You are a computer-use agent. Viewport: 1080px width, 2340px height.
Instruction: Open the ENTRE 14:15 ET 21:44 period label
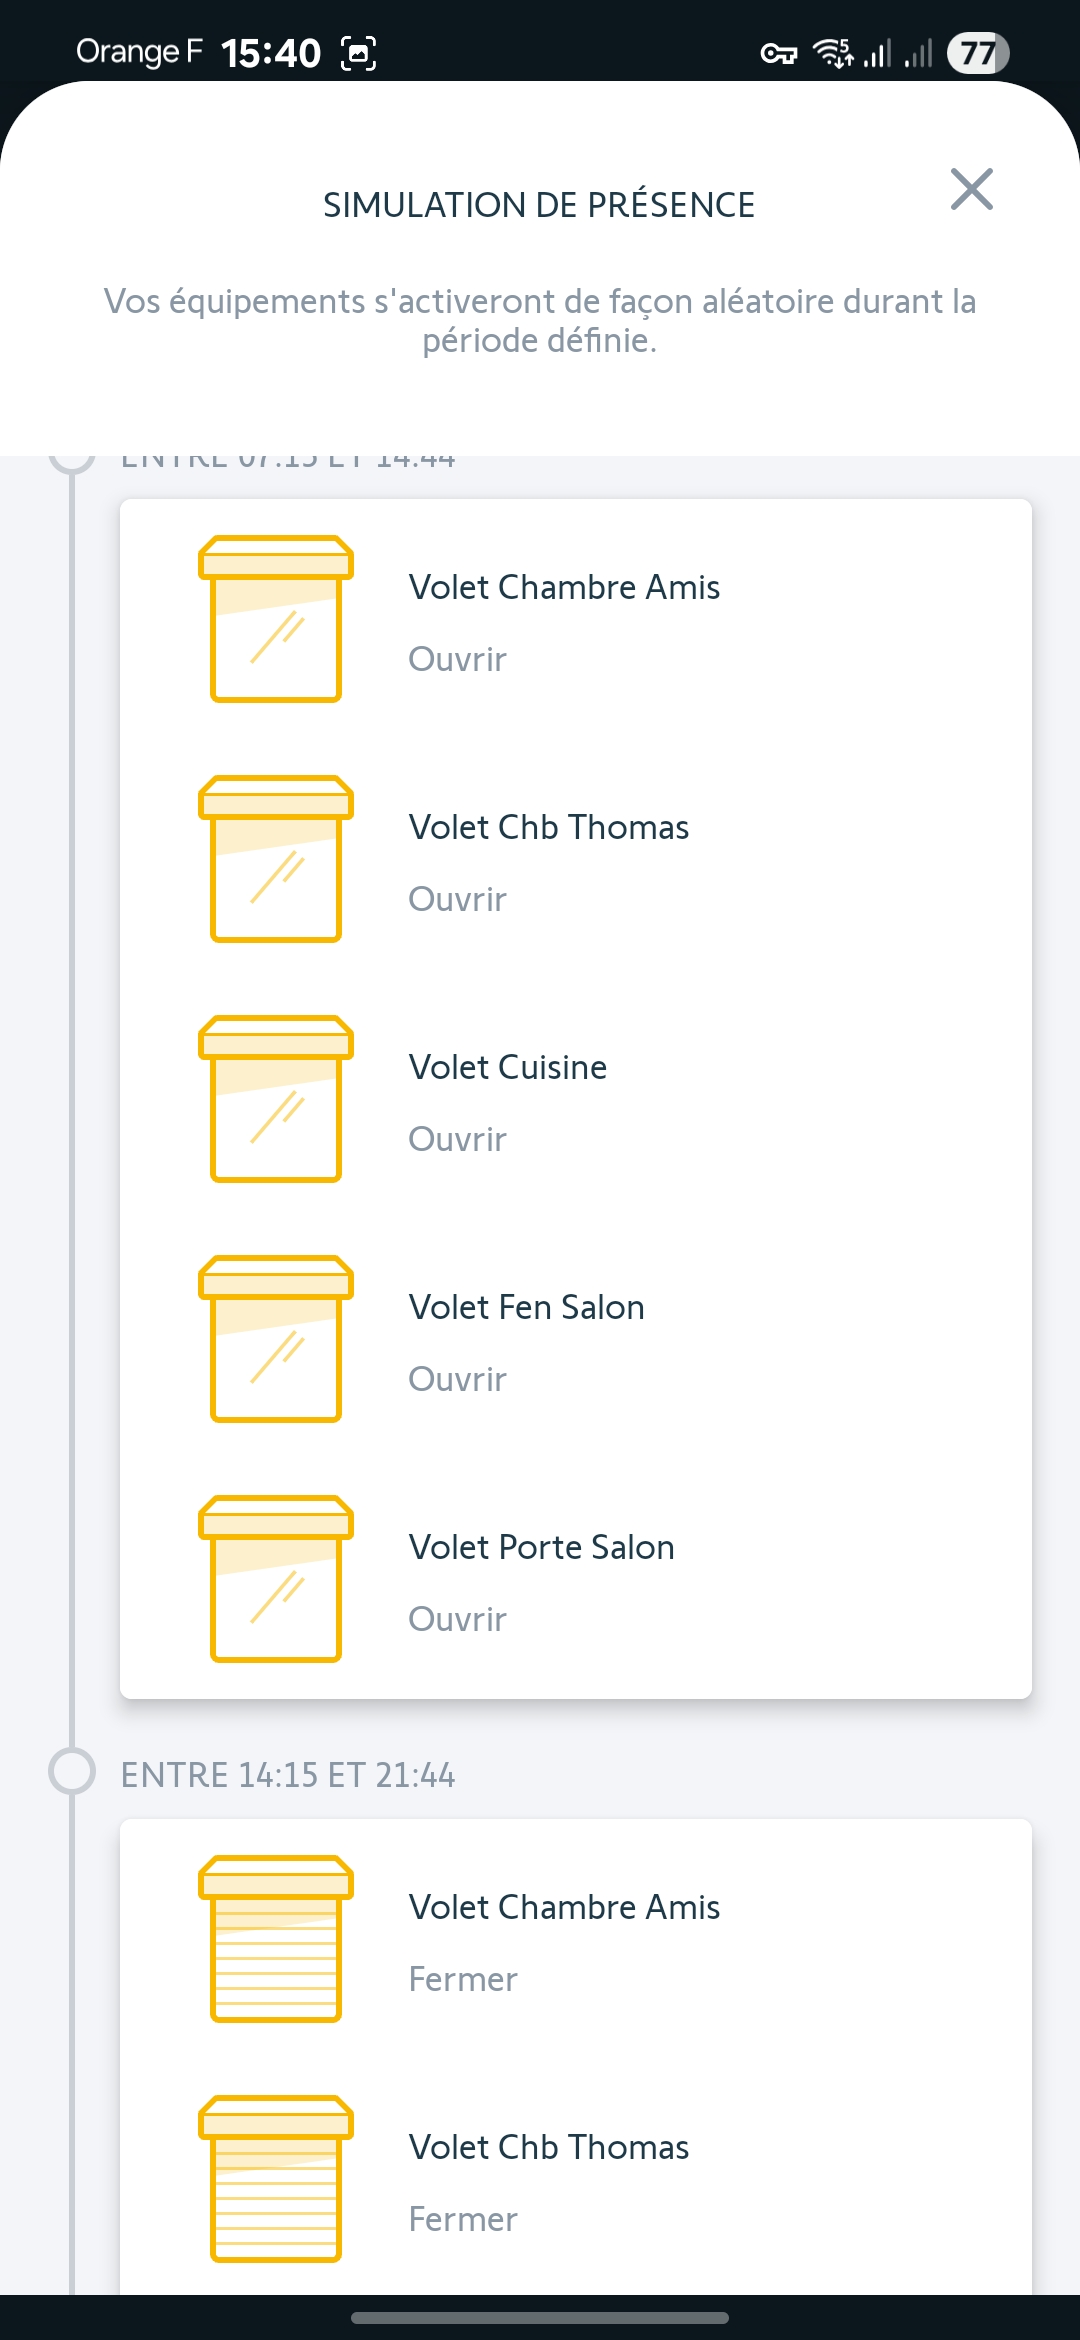(x=288, y=1775)
